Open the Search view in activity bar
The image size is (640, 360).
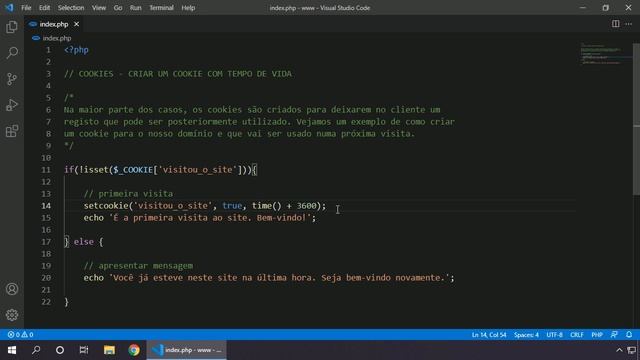click(12, 53)
